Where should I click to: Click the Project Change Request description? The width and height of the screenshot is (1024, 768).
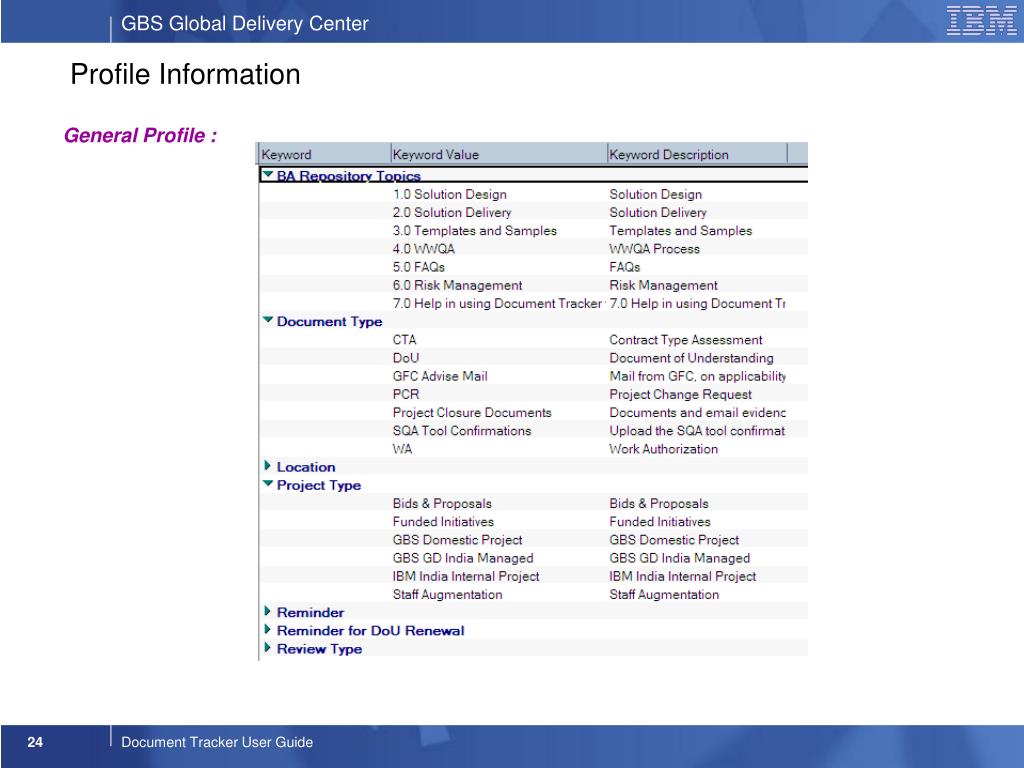(x=680, y=394)
